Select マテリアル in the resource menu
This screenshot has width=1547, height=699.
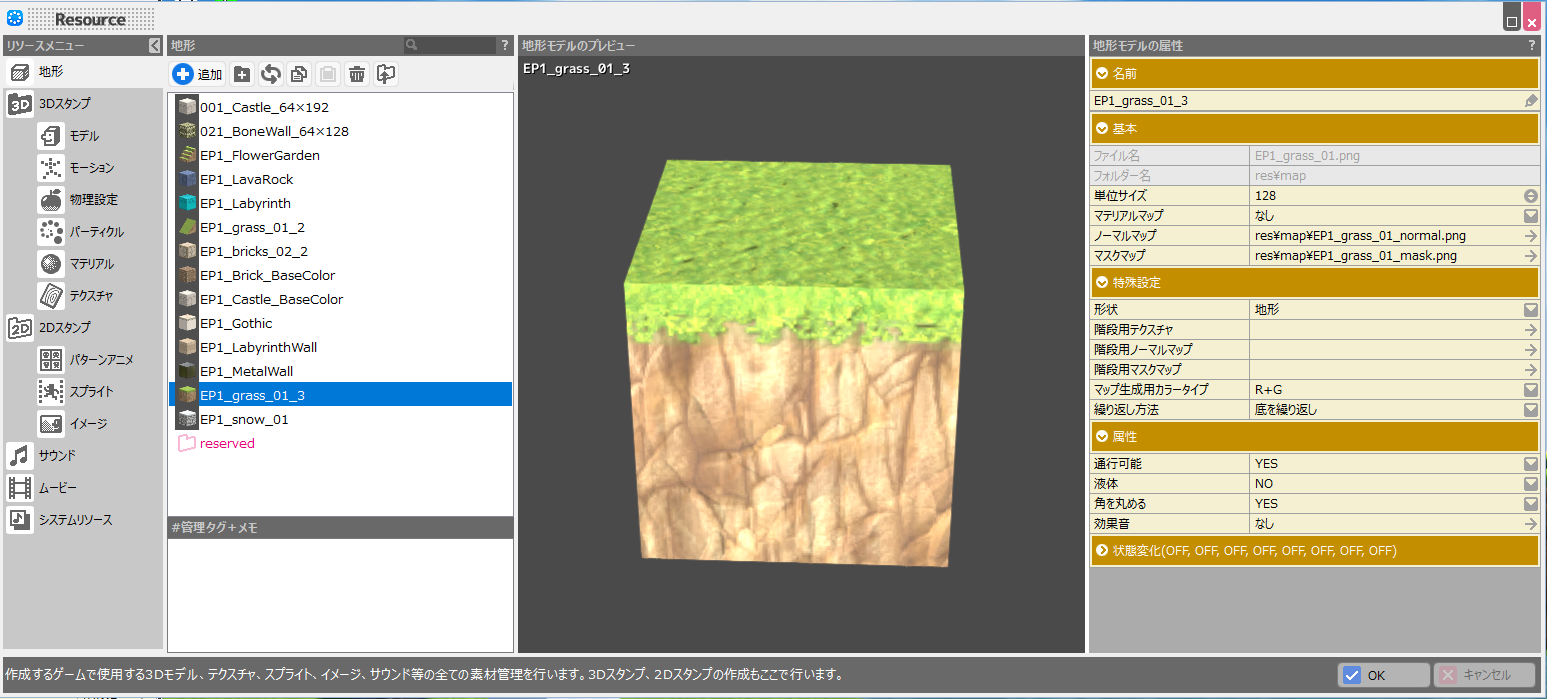coord(91,264)
